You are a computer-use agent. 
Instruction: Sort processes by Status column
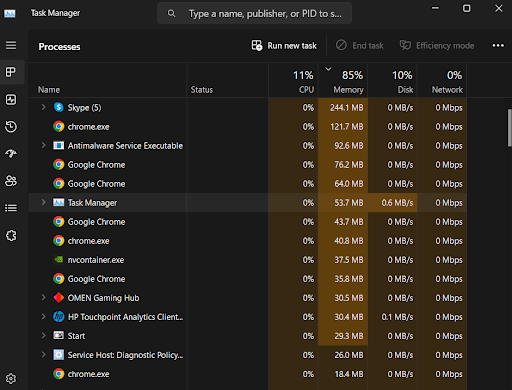tap(228, 80)
